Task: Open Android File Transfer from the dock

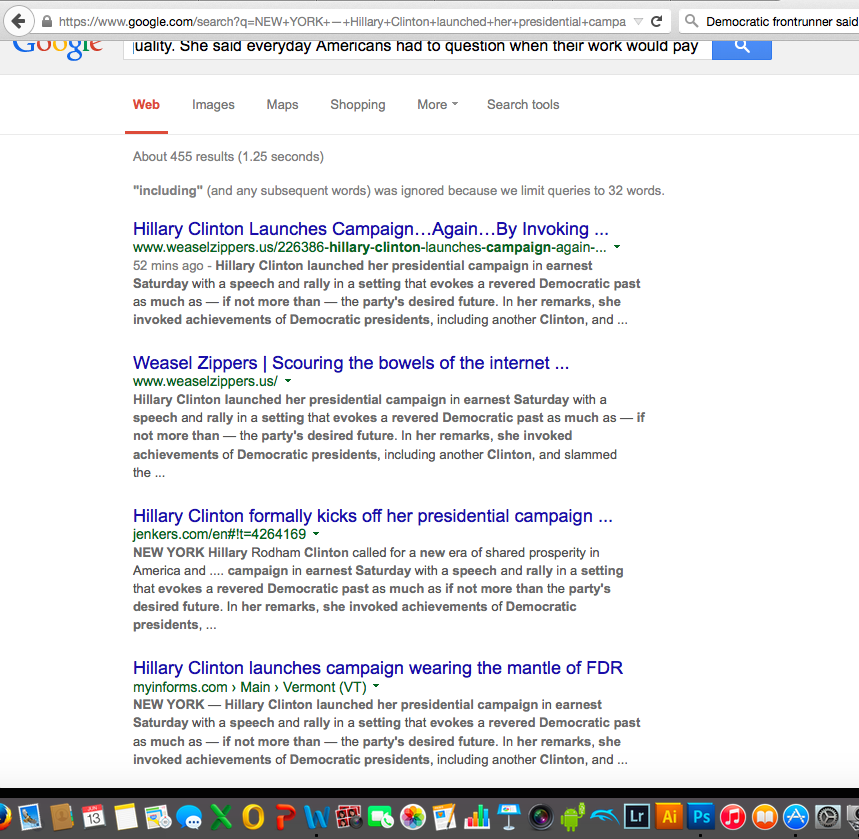Action: pos(572,818)
